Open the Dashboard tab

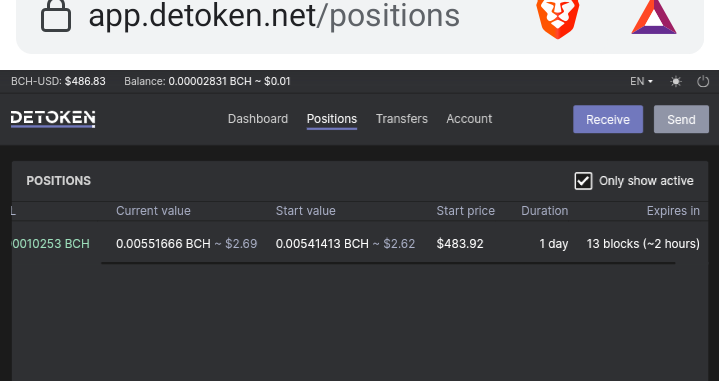pos(258,119)
